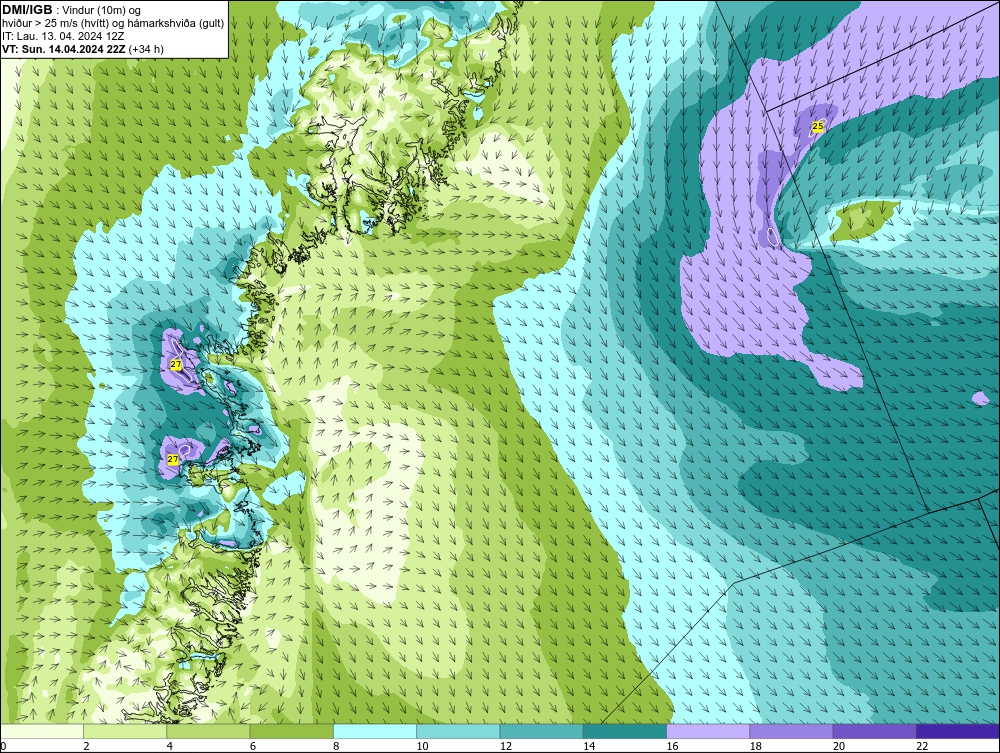The image size is (1000, 753).
Task: Click the legend value 12
Action: (506, 746)
